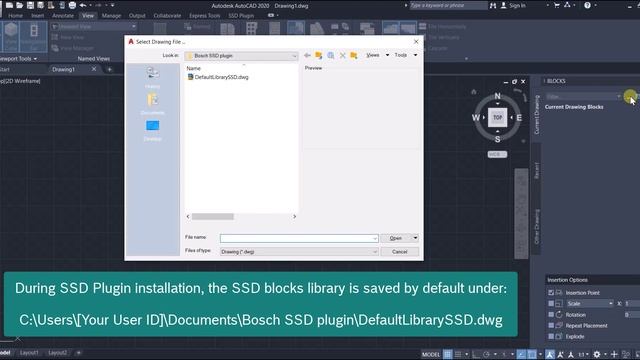This screenshot has height=360, width=640.
Task: Click the Help question mark icon
Action: 587,5
